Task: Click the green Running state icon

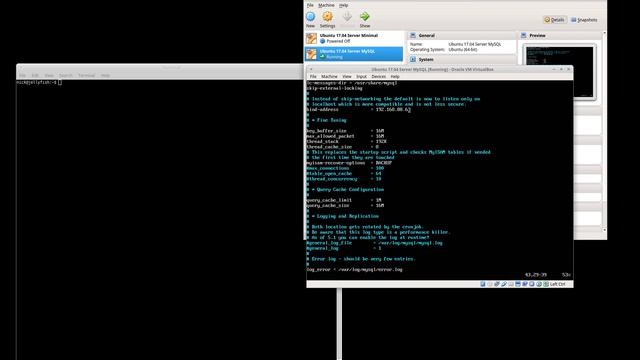Action: [x=322, y=57]
